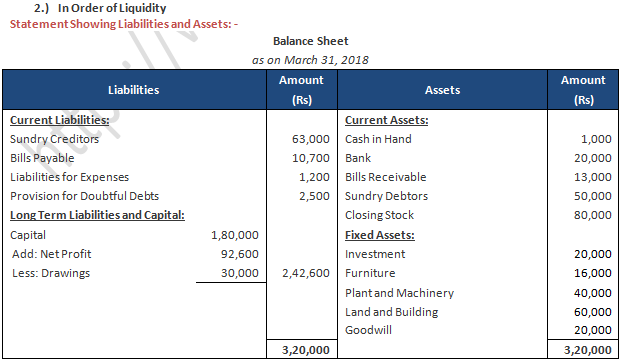Image resolution: width=620 pixels, height=362 pixels.
Task: Click the Less: Drawings amount 30,000
Action: click(x=240, y=273)
